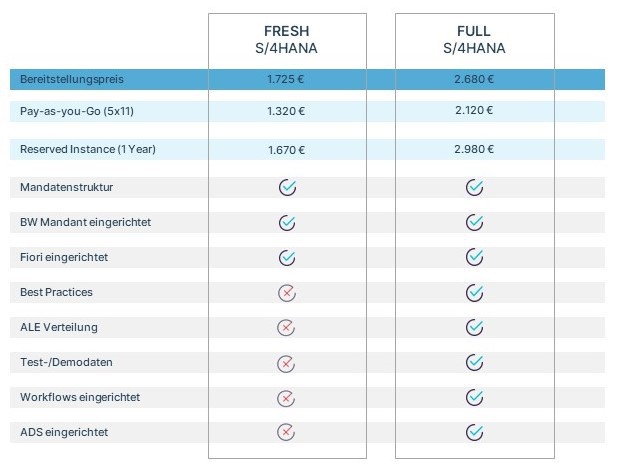Image resolution: width=619 pixels, height=468 pixels.
Task: Click FRESH checkmark for BW Mandant eingerichtet
Action: (287, 222)
